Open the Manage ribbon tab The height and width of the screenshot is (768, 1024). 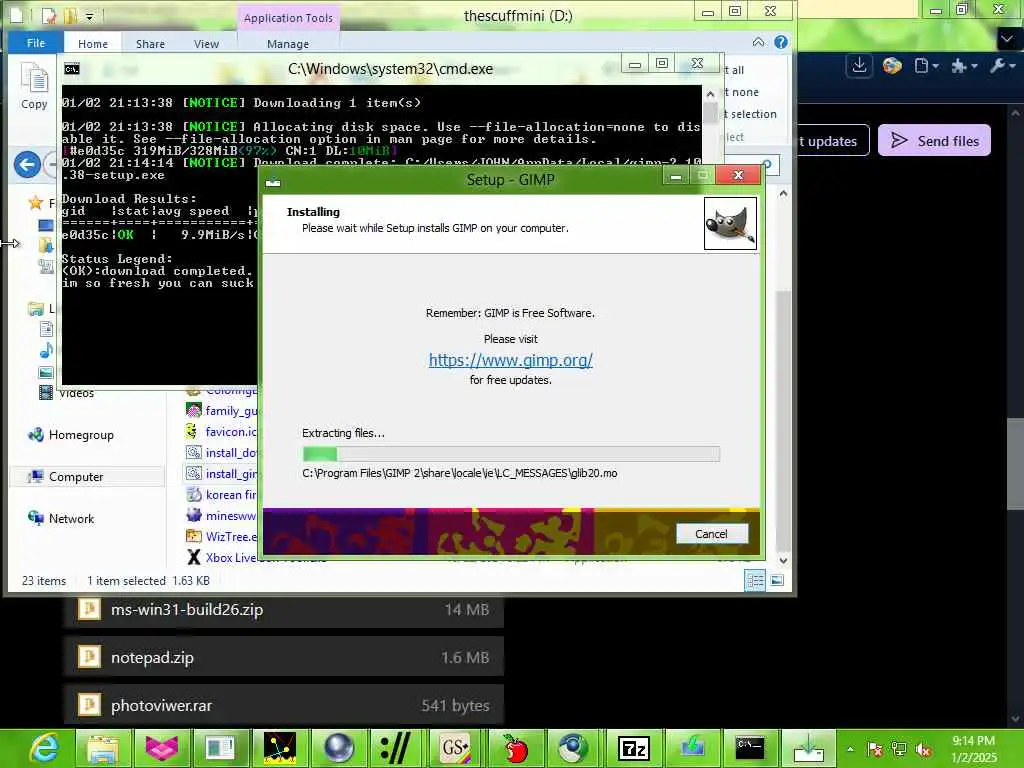(287, 44)
